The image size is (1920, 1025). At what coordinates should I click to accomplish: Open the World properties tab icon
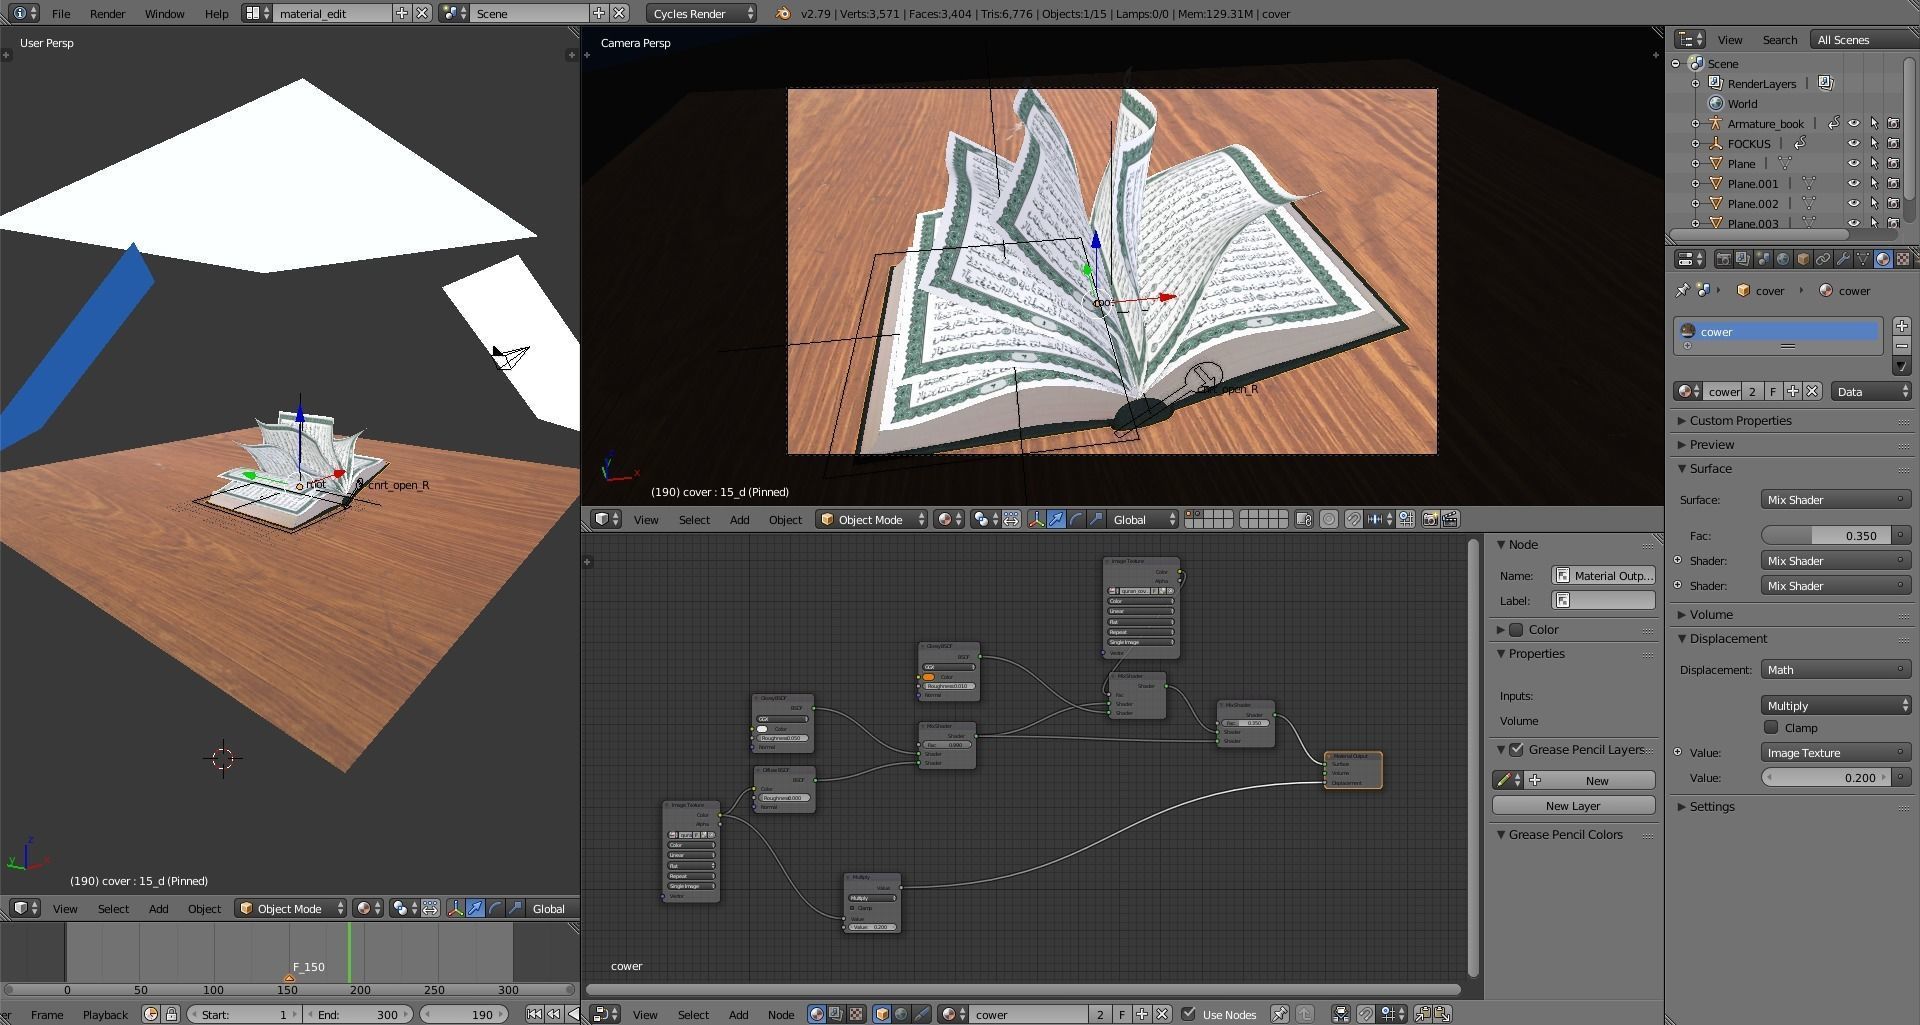1783,259
